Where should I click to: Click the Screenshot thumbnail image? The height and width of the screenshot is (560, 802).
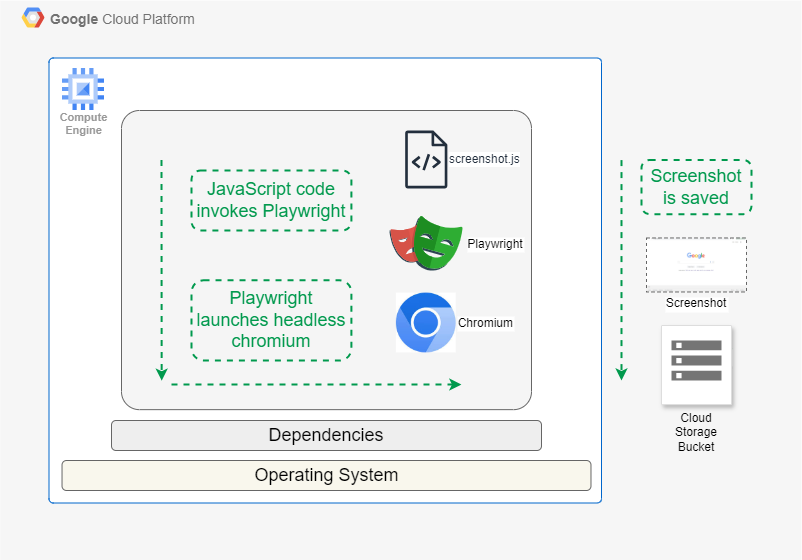[696, 265]
